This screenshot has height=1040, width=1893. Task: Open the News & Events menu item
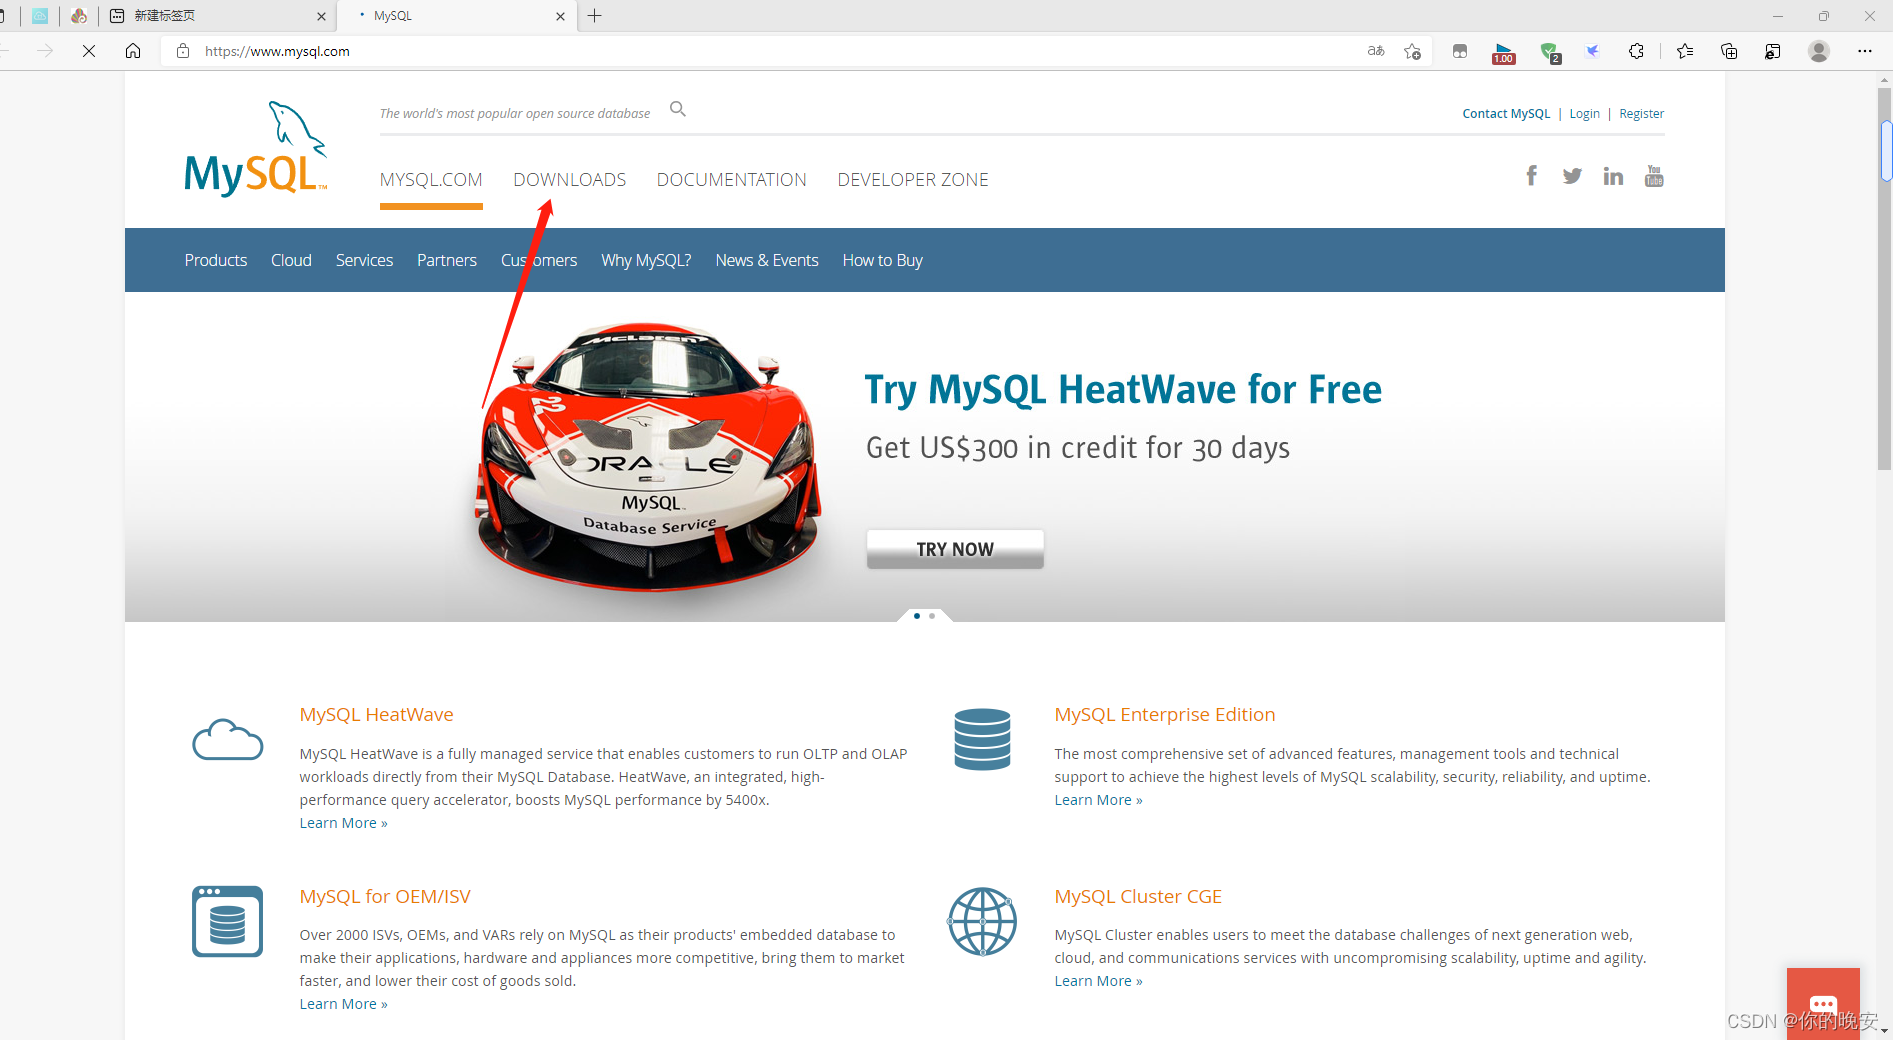767,260
